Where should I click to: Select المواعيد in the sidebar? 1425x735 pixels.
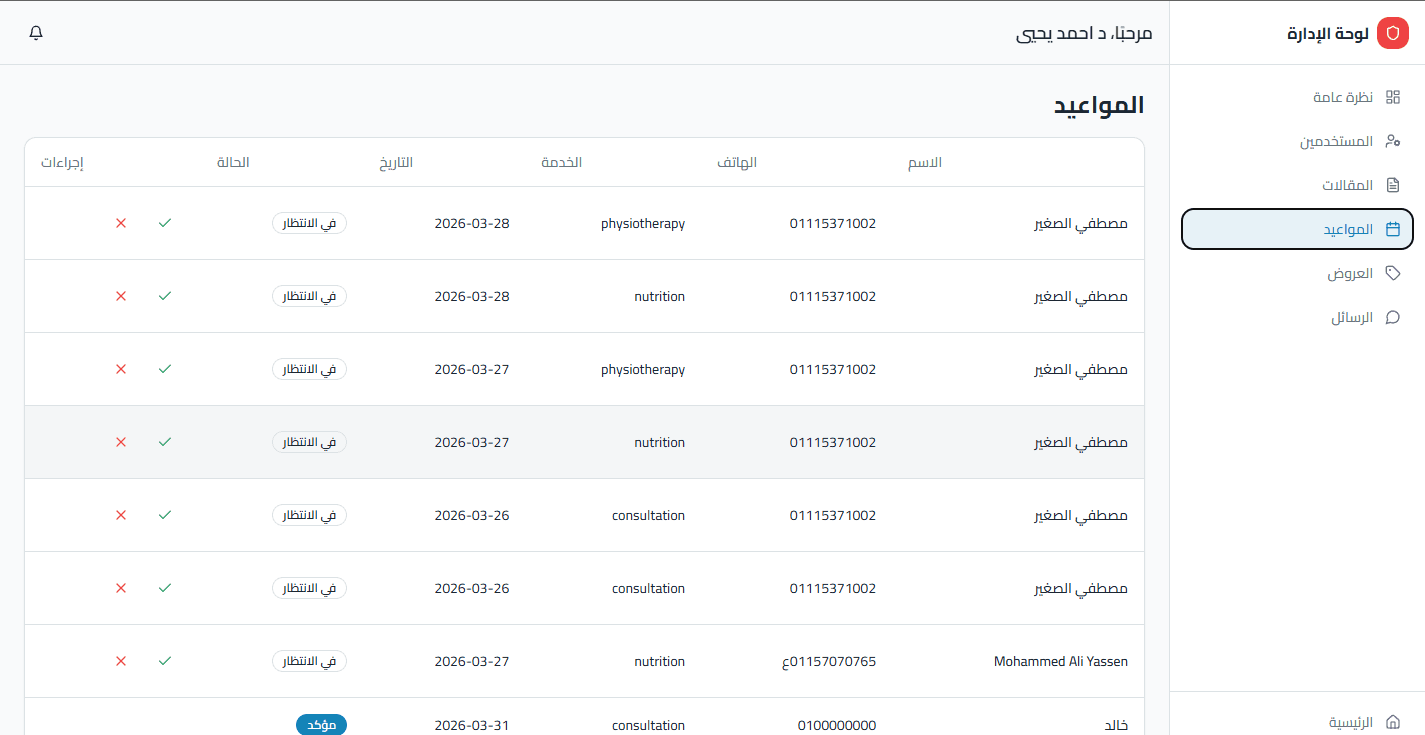click(1297, 229)
